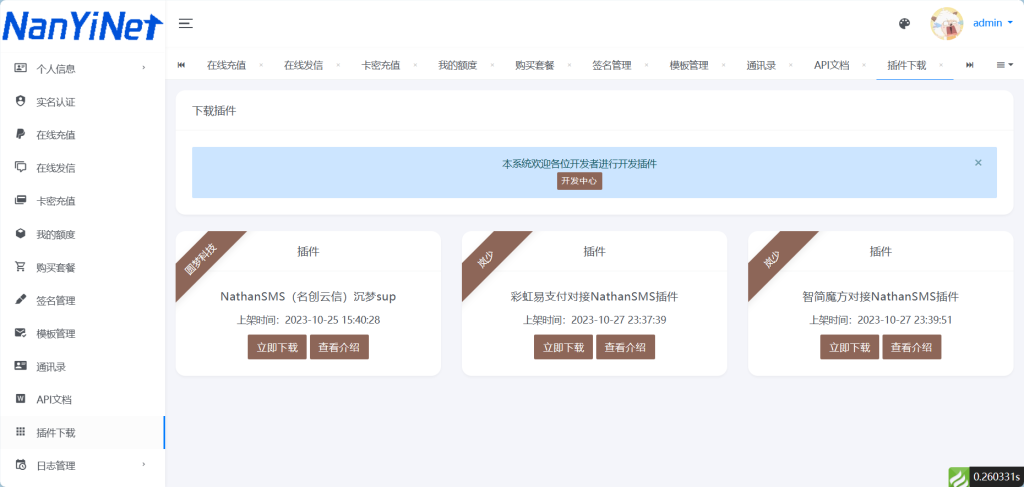Switch to the 签名管理 tab
This screenshot has width=1024, height=487.
(x=611, y=65)
